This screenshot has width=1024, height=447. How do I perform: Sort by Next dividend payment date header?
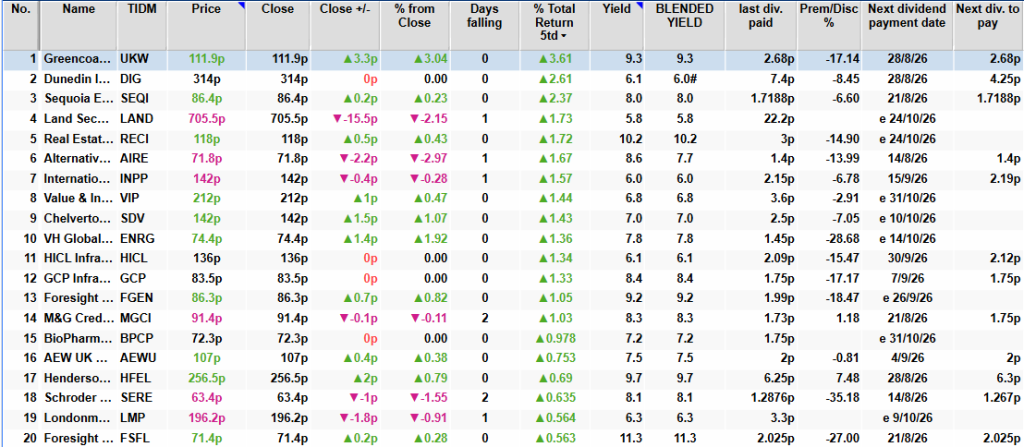click(x=907, y=16)
